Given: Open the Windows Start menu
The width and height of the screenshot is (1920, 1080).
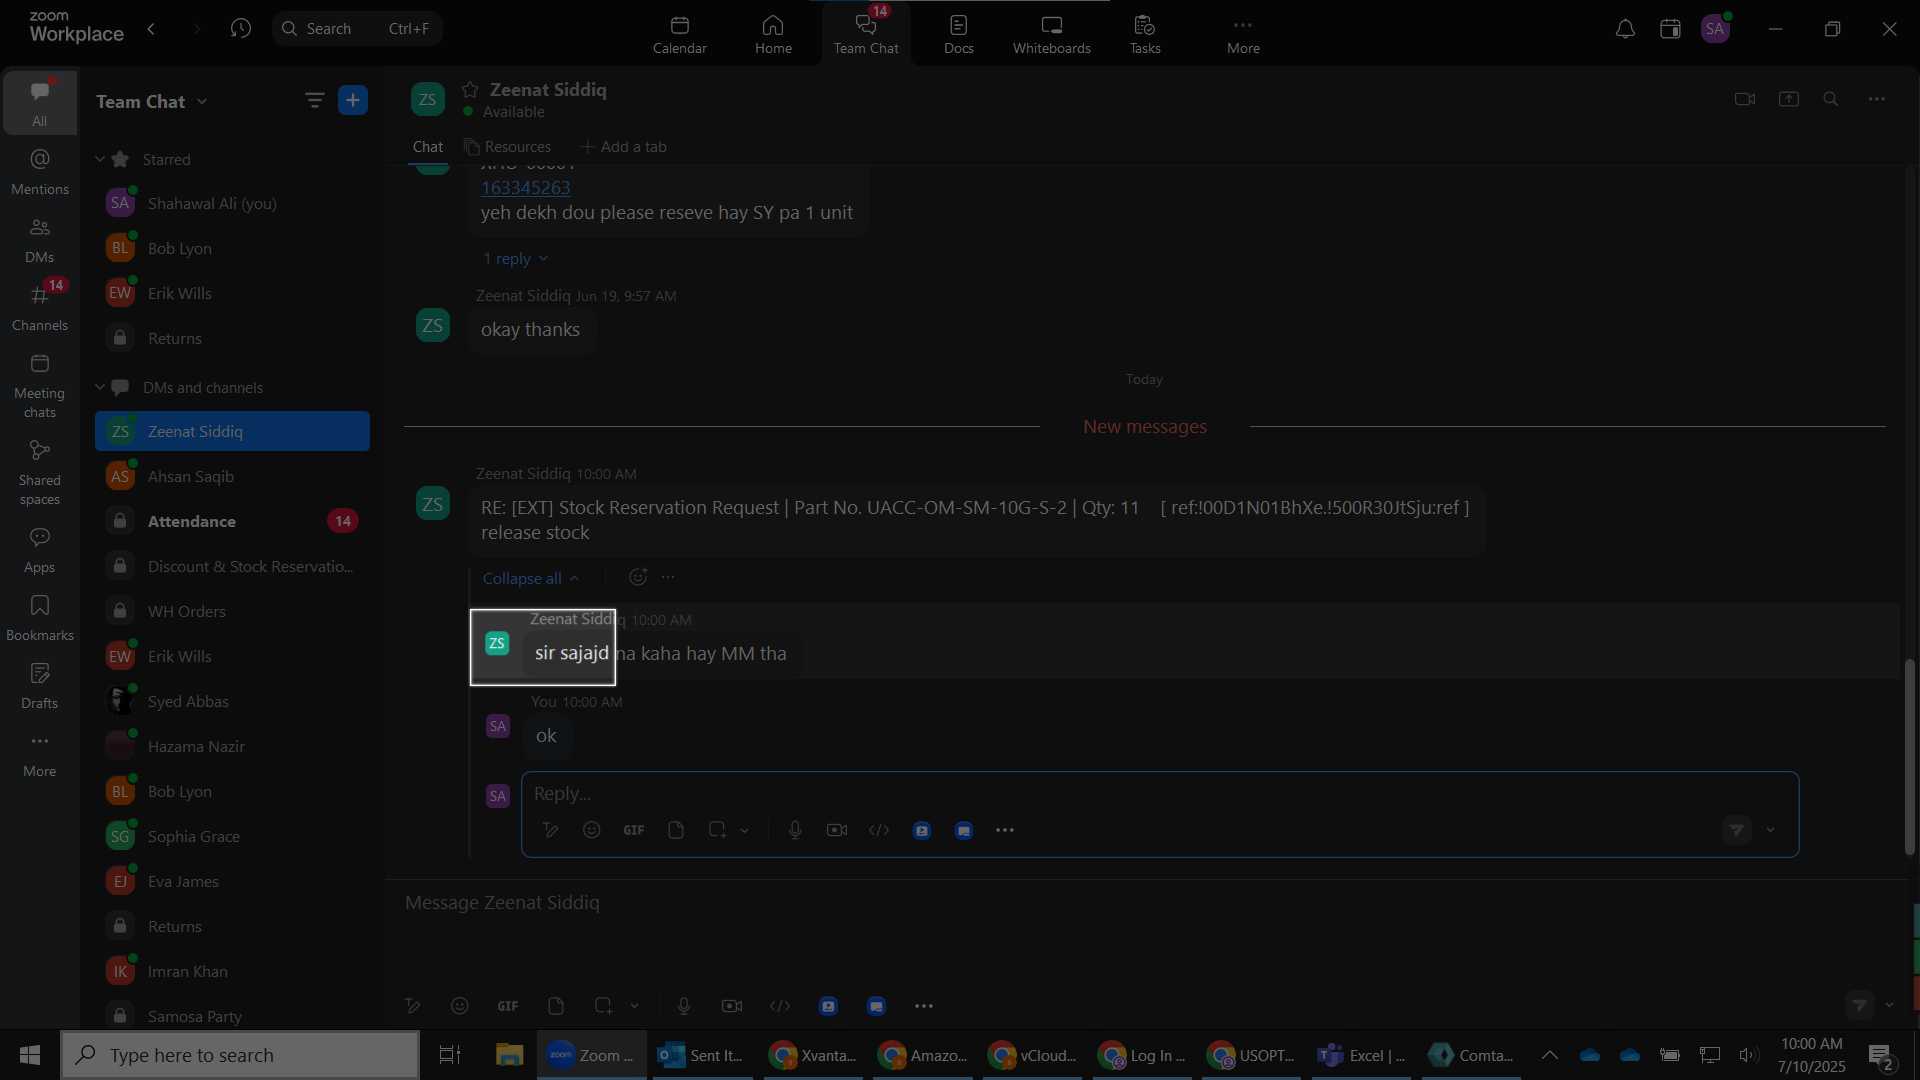Looking at the screenshot, I should [x=30, y=1055].
